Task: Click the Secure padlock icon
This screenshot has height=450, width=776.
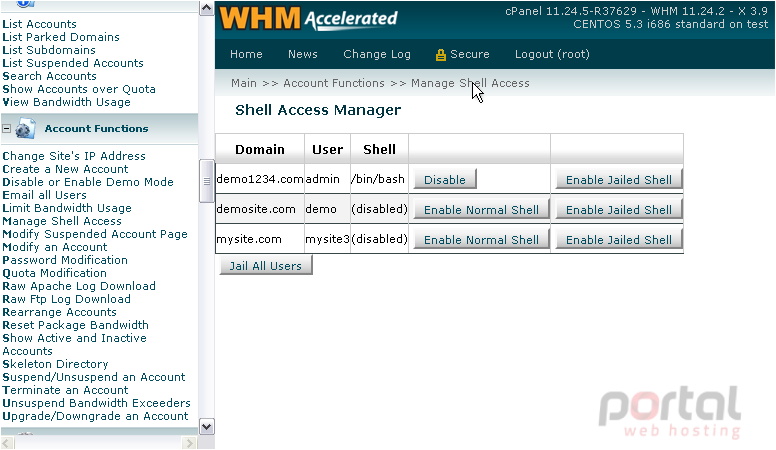Action: pyautogui.click(x=440, y=55)
